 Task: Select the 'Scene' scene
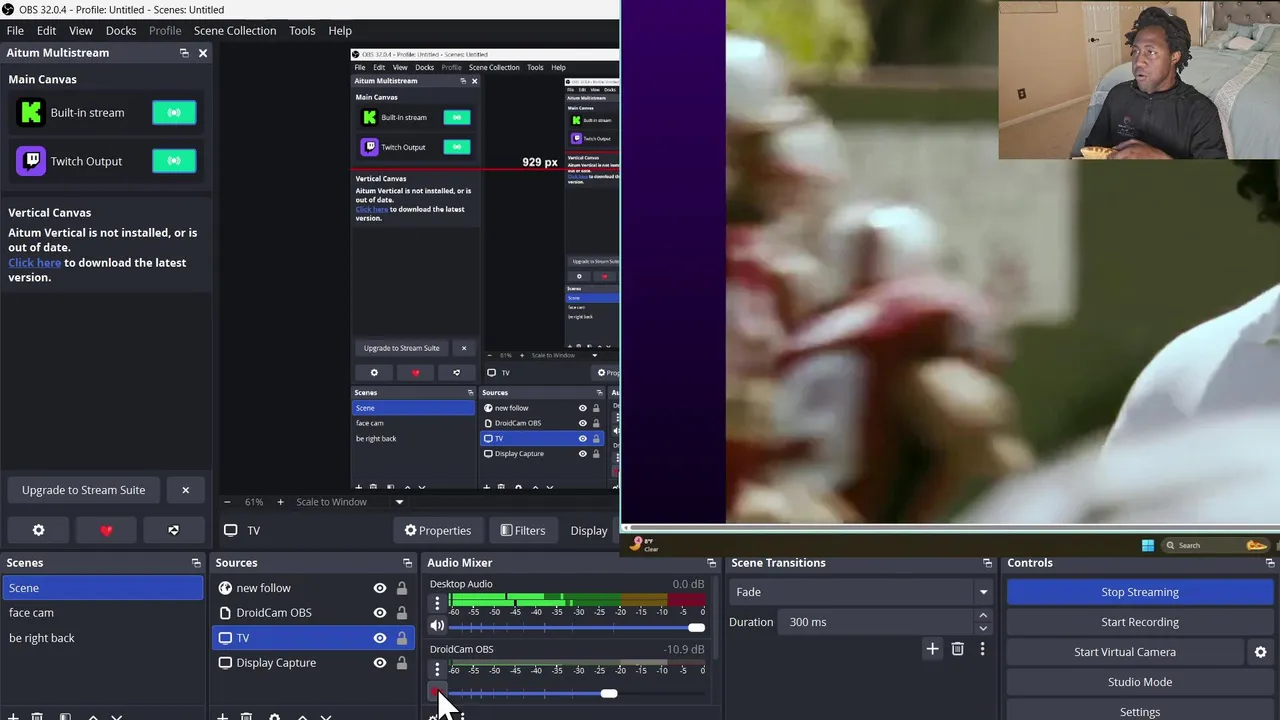103,588
